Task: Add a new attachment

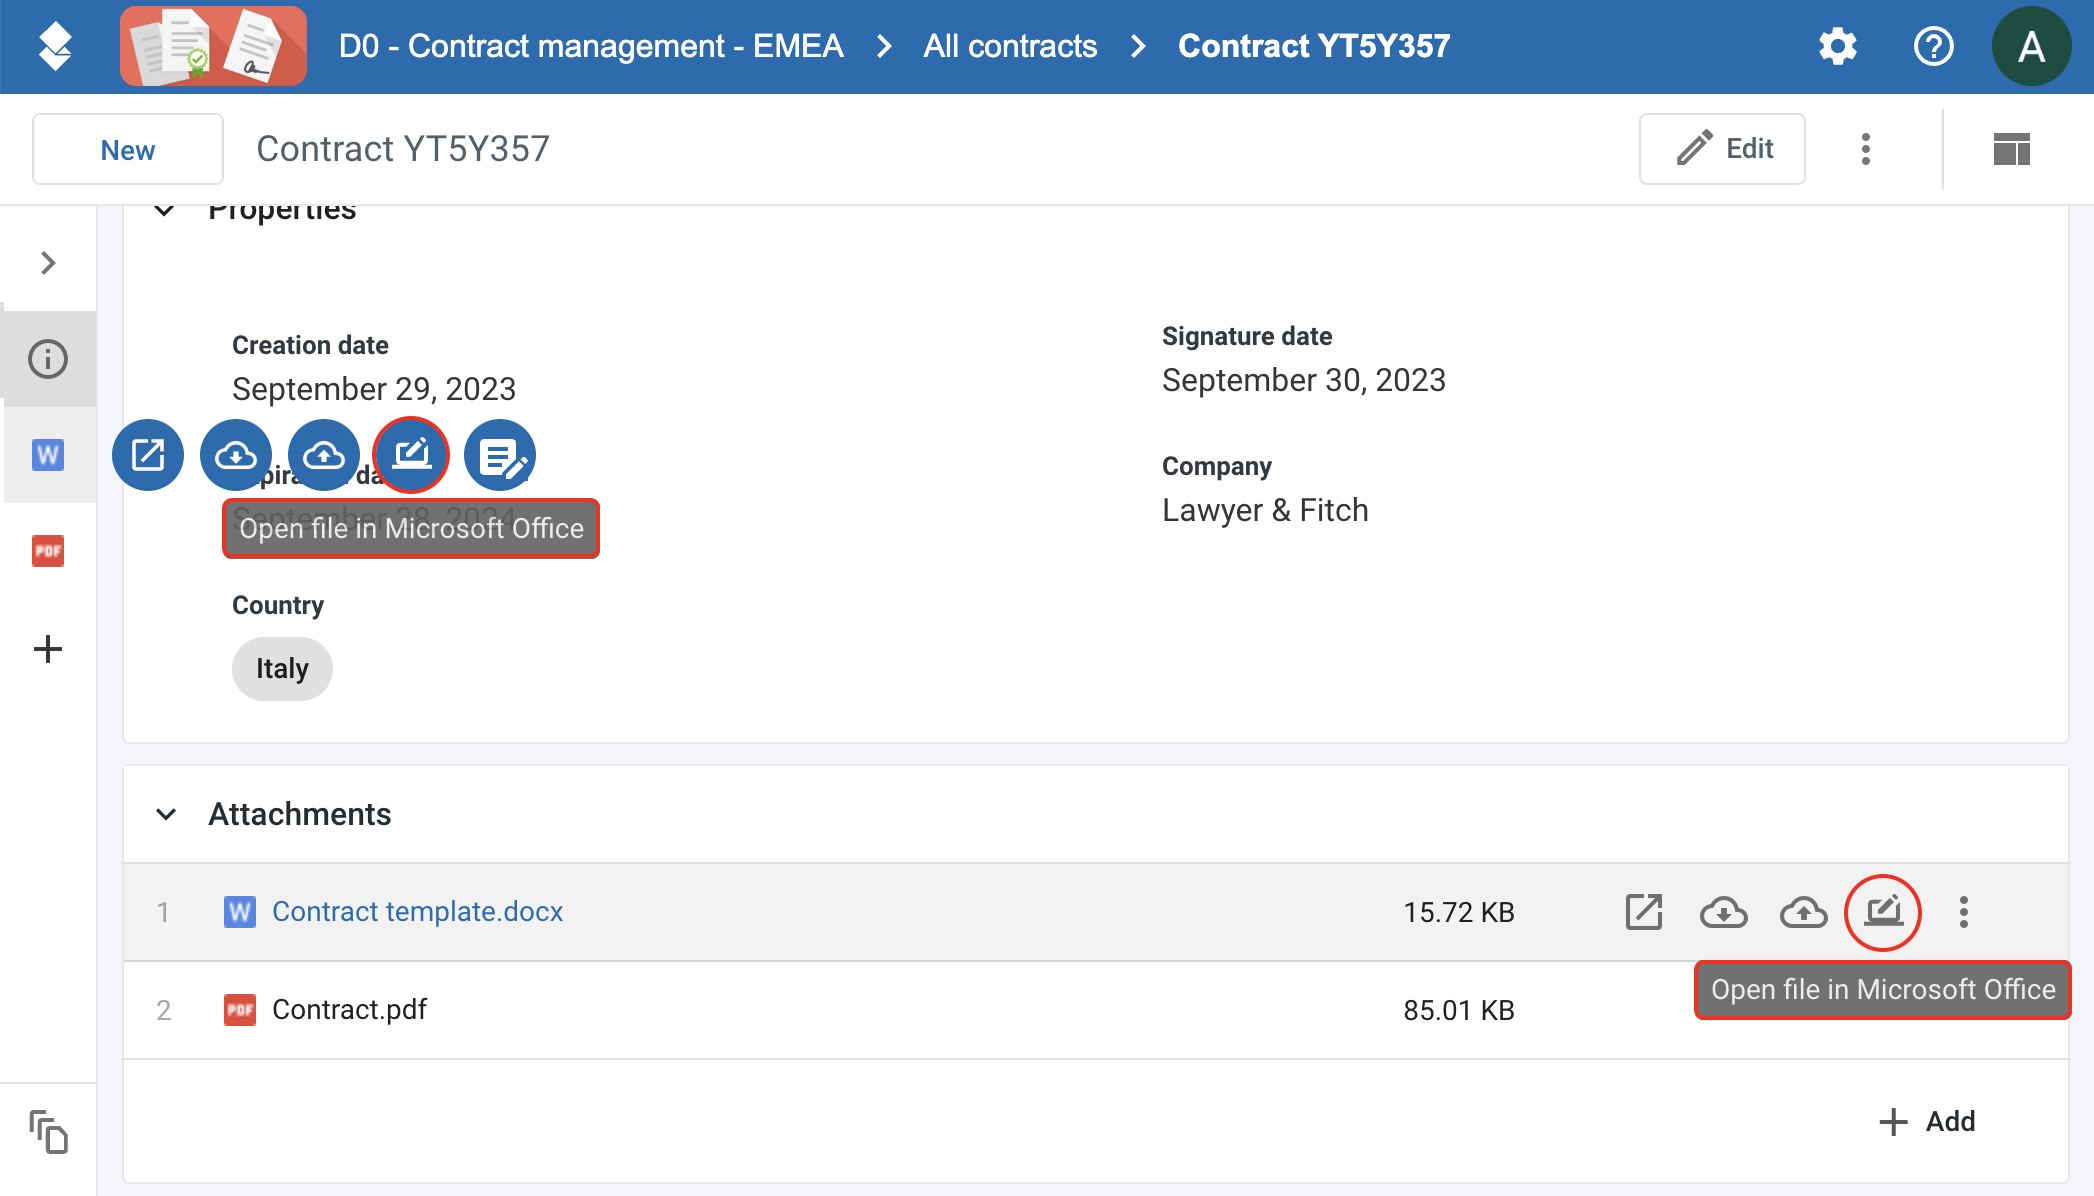Action: 1927,1121
